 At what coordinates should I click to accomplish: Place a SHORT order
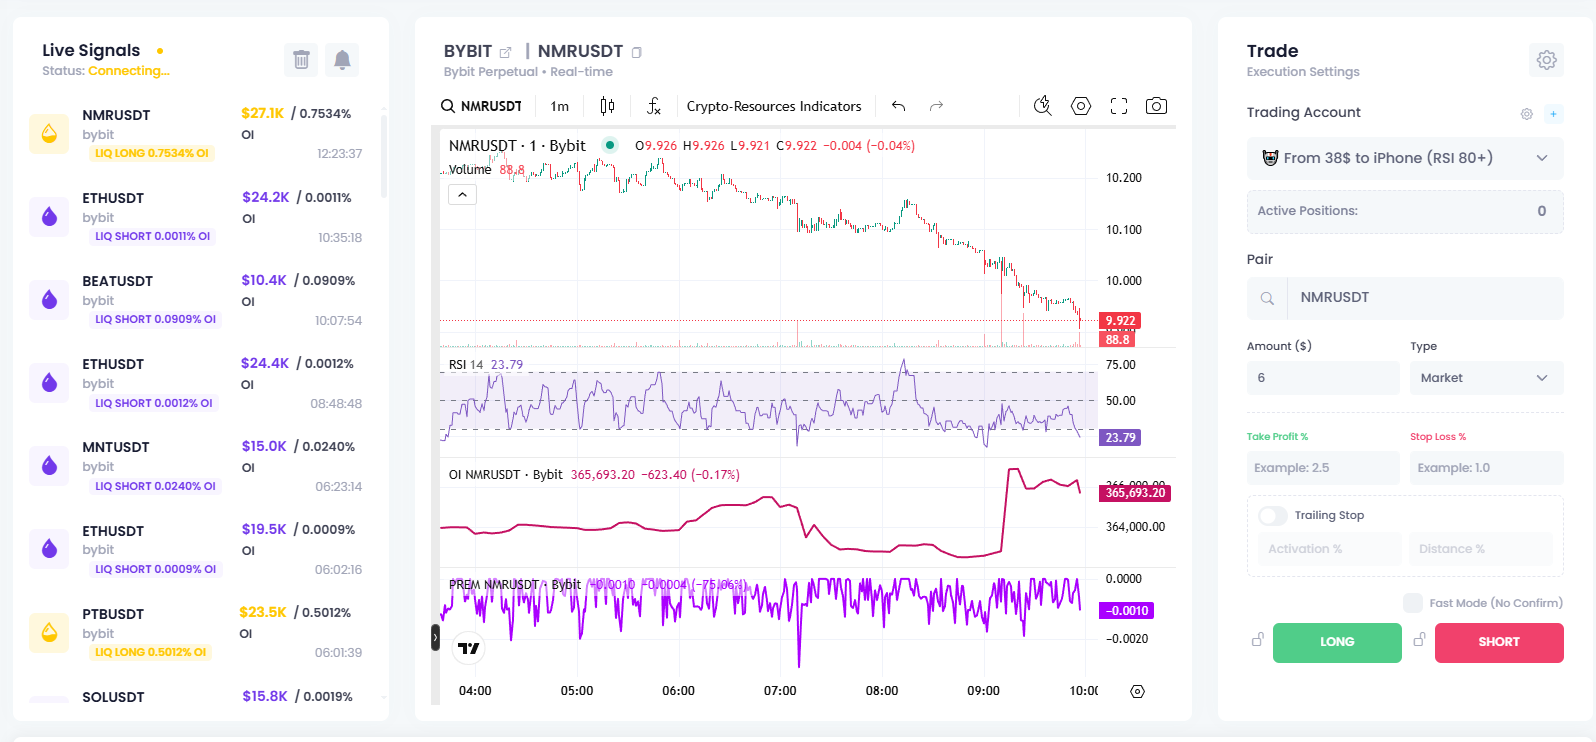point(1499,643)
